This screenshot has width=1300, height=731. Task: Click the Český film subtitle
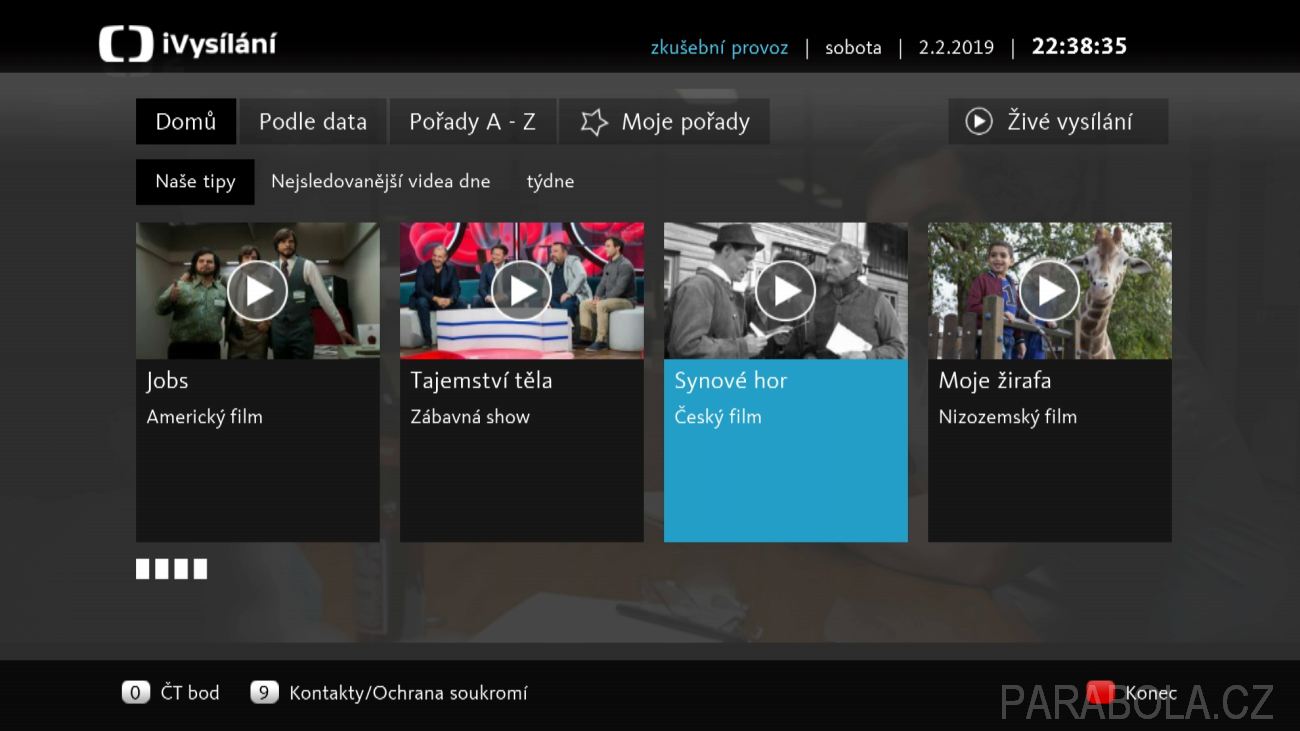point(718,417)
